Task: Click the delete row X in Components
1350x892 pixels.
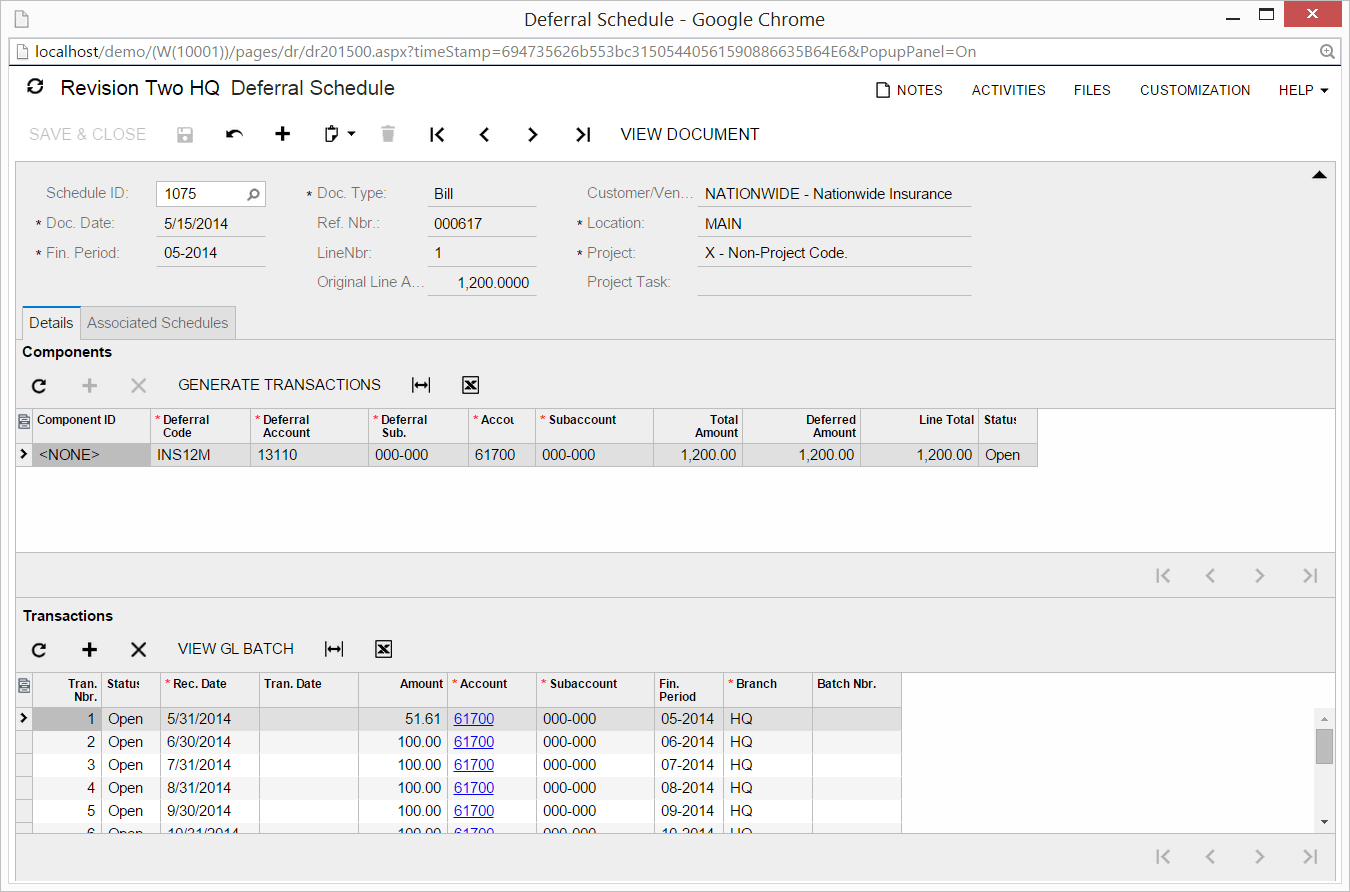Action: tap(139, 385)
